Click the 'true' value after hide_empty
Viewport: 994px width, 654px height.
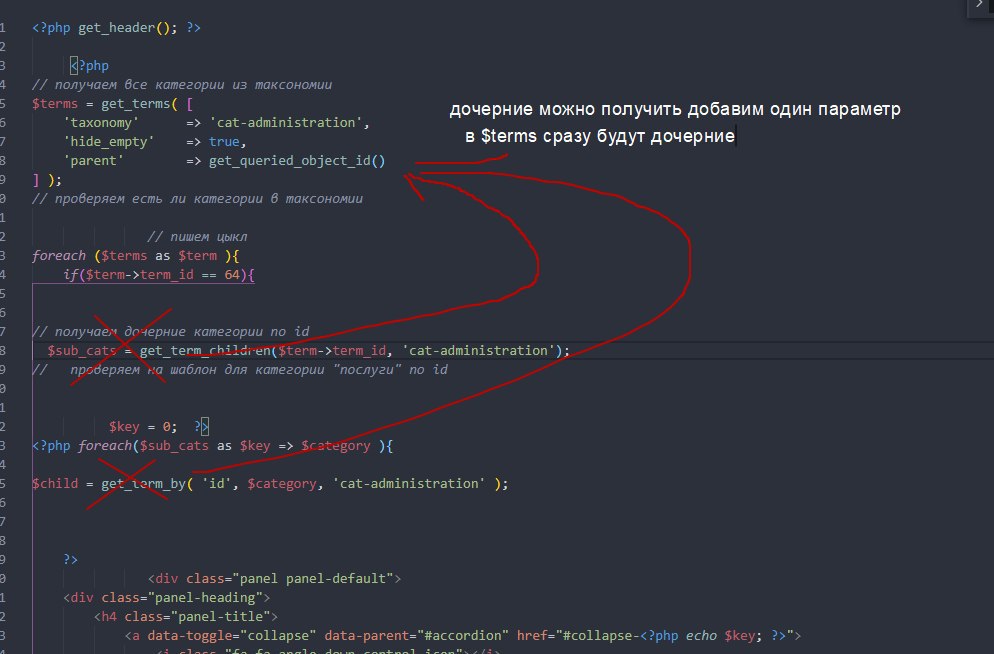(x=224, y=141)
